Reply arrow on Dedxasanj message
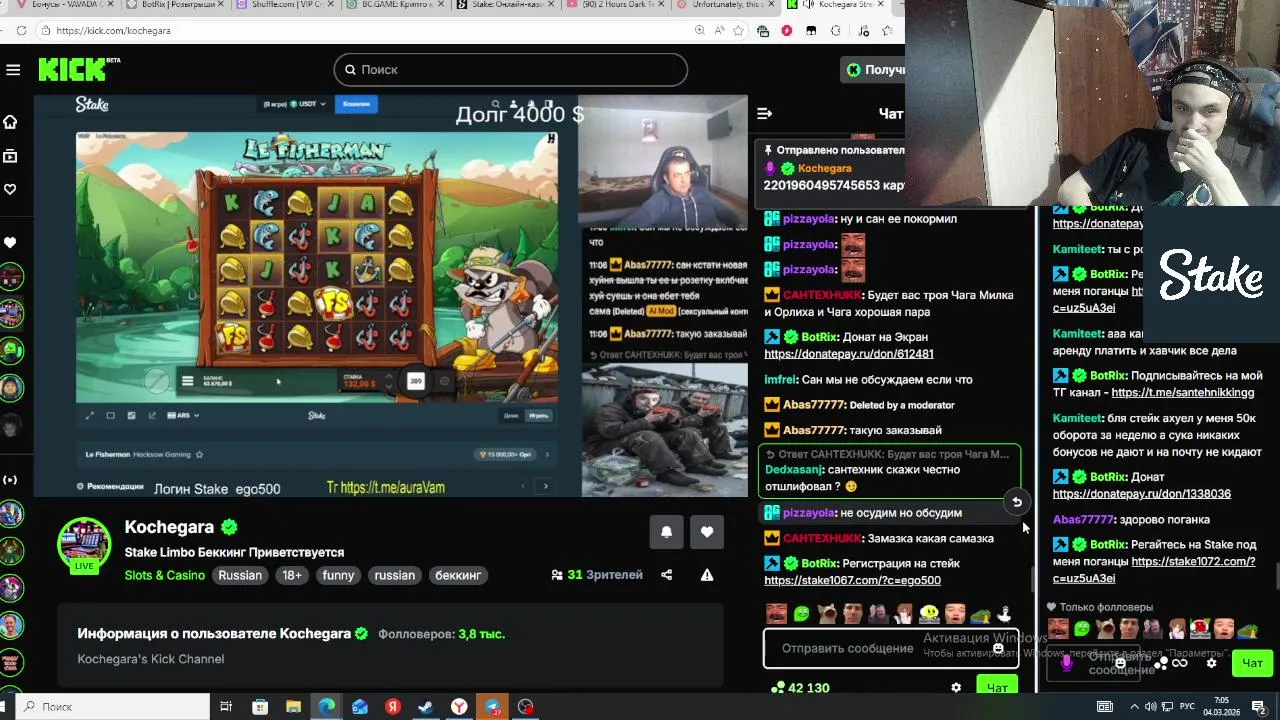The width and height of the screenshot is (1280, 720). pyautogui.click(x=1016, y=502)
